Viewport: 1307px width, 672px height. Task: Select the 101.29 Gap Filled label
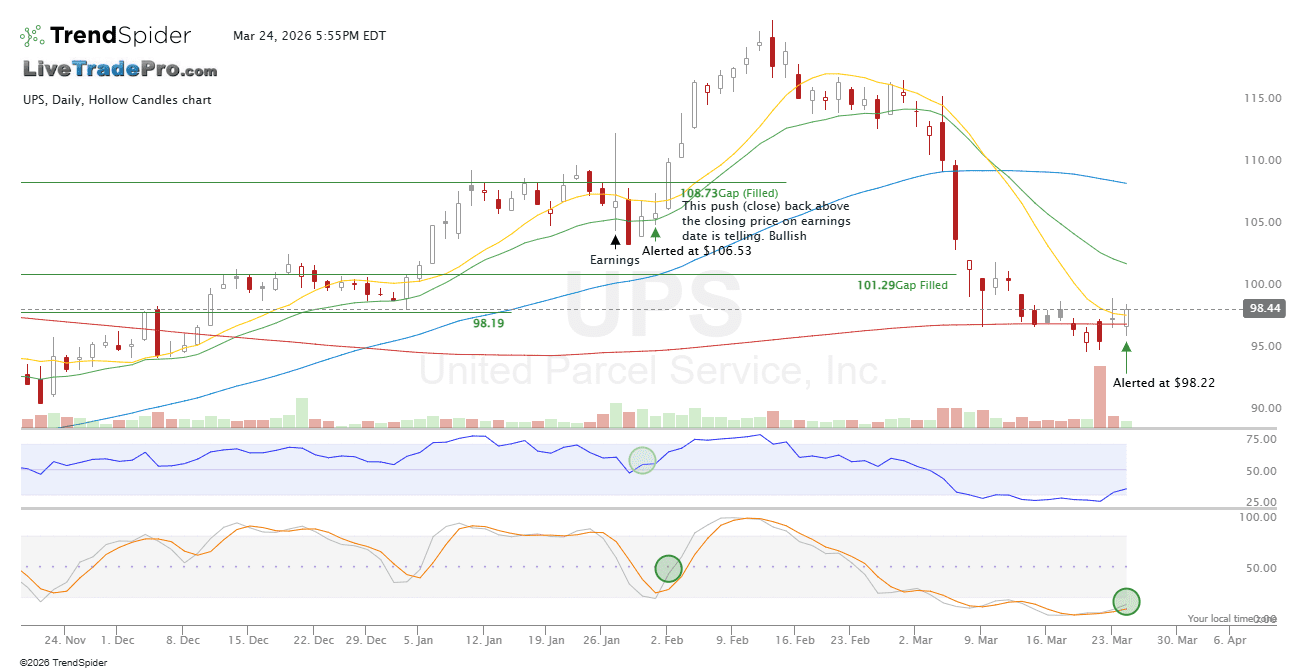tap(902, 285)
